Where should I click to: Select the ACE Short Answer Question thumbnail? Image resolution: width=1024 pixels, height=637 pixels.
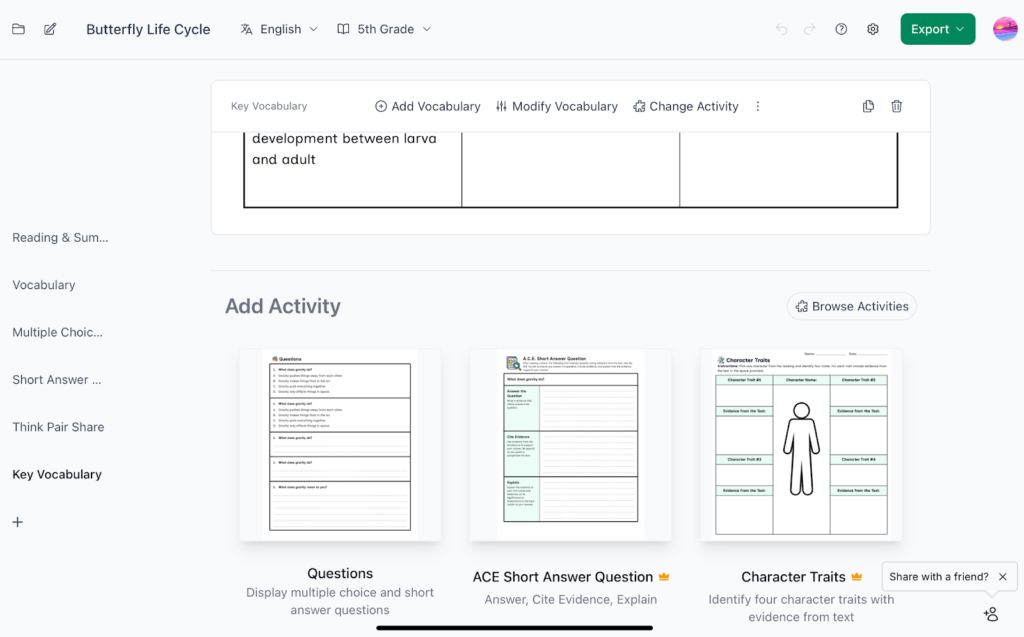coord(570,445)
